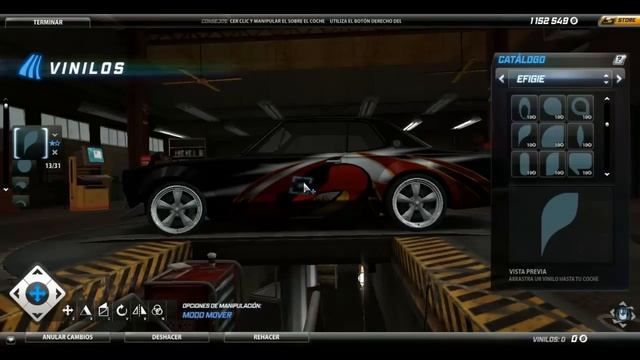The width and height of the screenshot is (640, 360).
Task: Click the VINILOS: 0 cost readout
Action: pos(549,339)
